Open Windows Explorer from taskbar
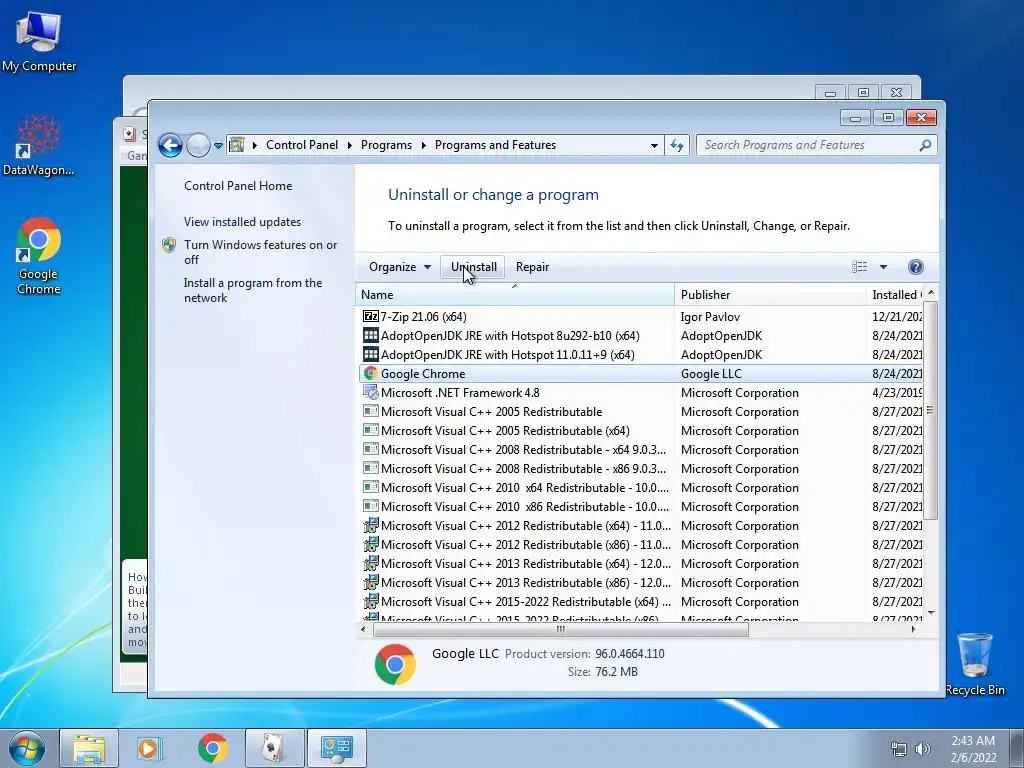Viewport: 1024px width, 768px height. click(x=89, y=748)
